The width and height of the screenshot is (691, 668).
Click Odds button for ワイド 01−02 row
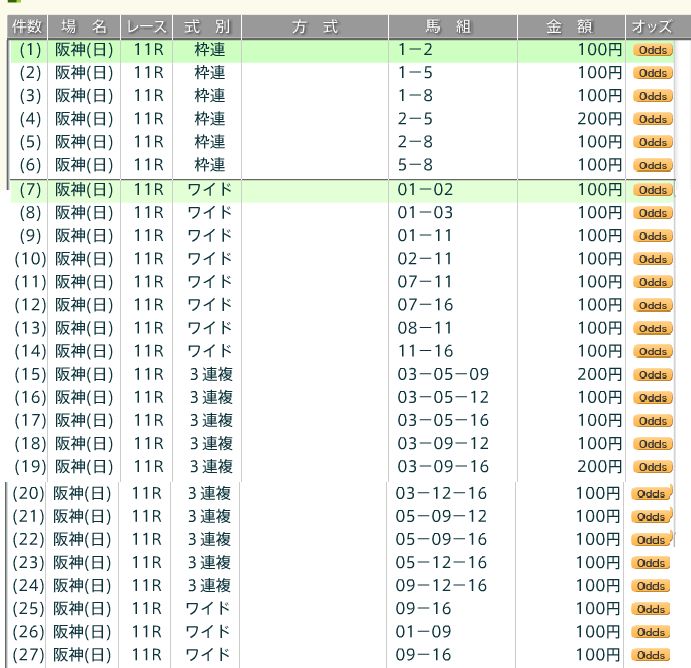point(652,190)
